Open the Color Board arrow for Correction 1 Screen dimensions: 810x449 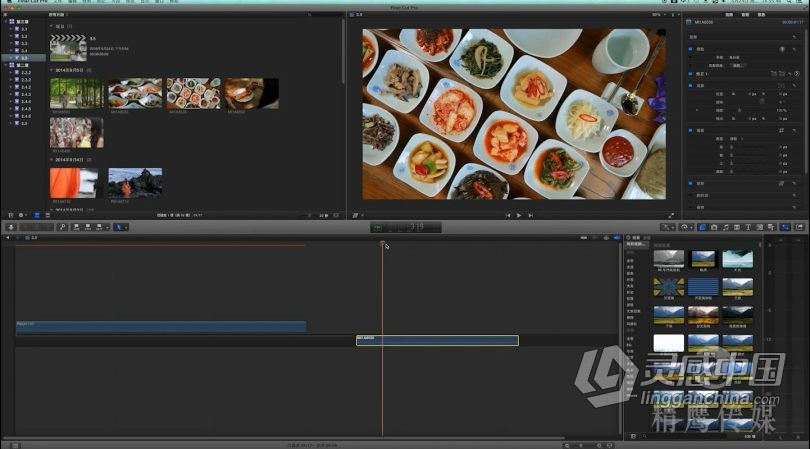pyautogui.click(x=797, y=74)
